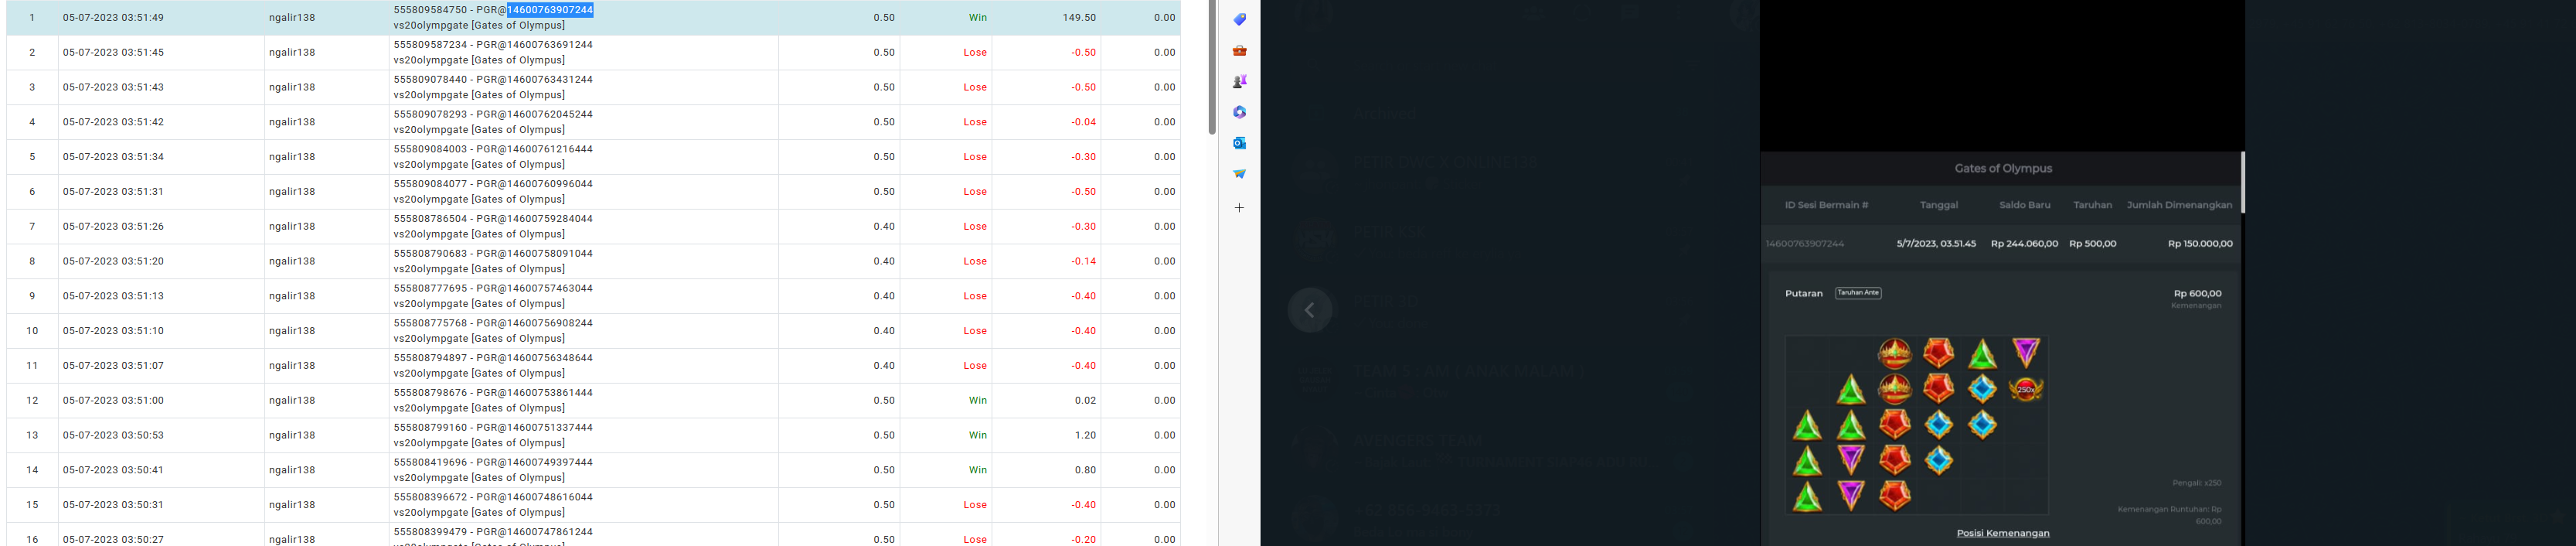Screen dimensions: 2576x546
Task: Click the 0.02 win amount in row 12
Action: tap(1085, 401)
